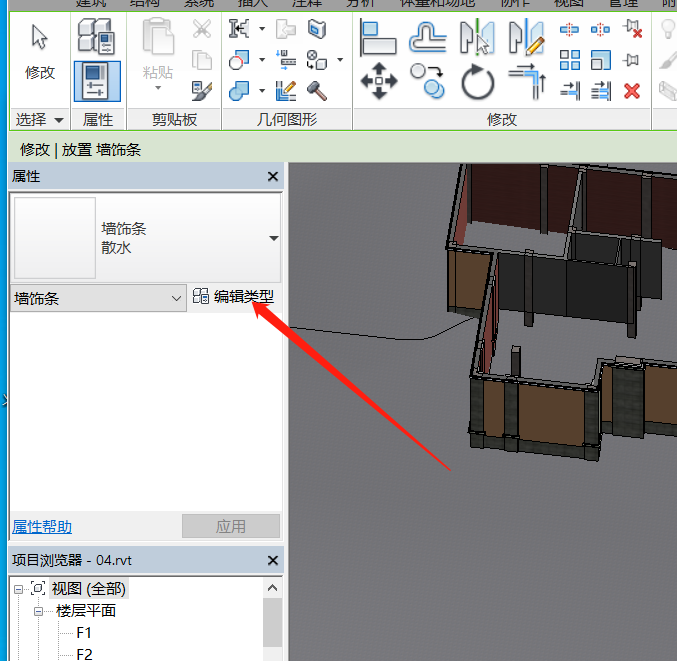Select the Offset tool
The height and width of the screenshot is (661, 677).
428,37
